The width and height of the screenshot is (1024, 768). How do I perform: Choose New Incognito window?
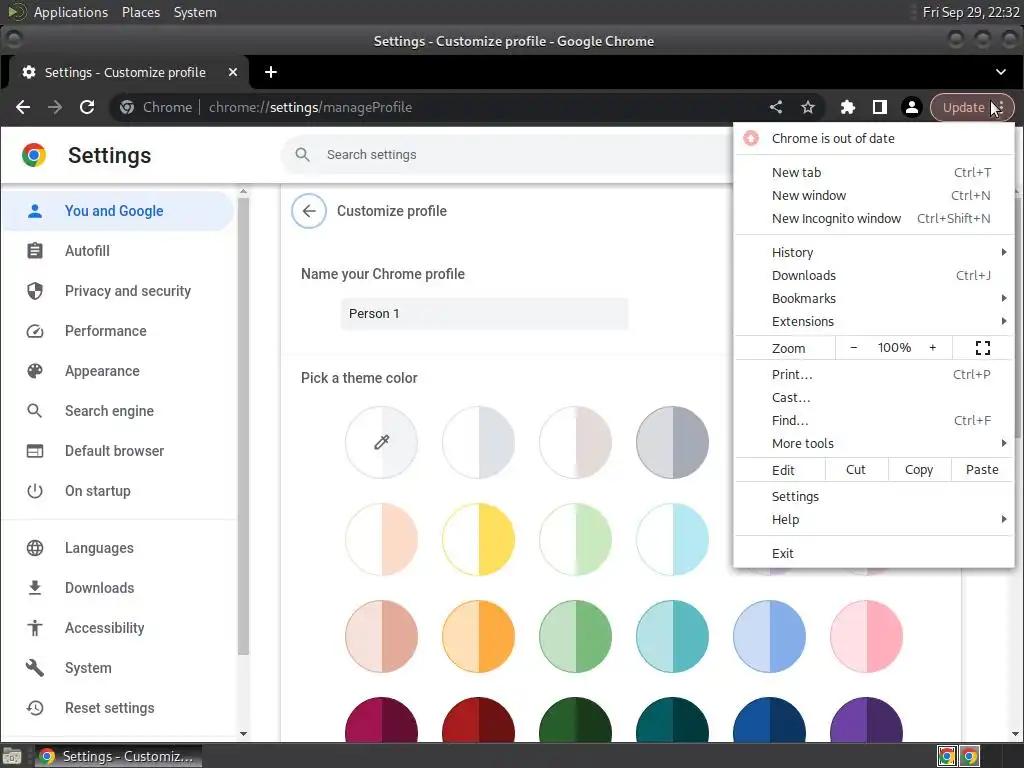[874, 218]
